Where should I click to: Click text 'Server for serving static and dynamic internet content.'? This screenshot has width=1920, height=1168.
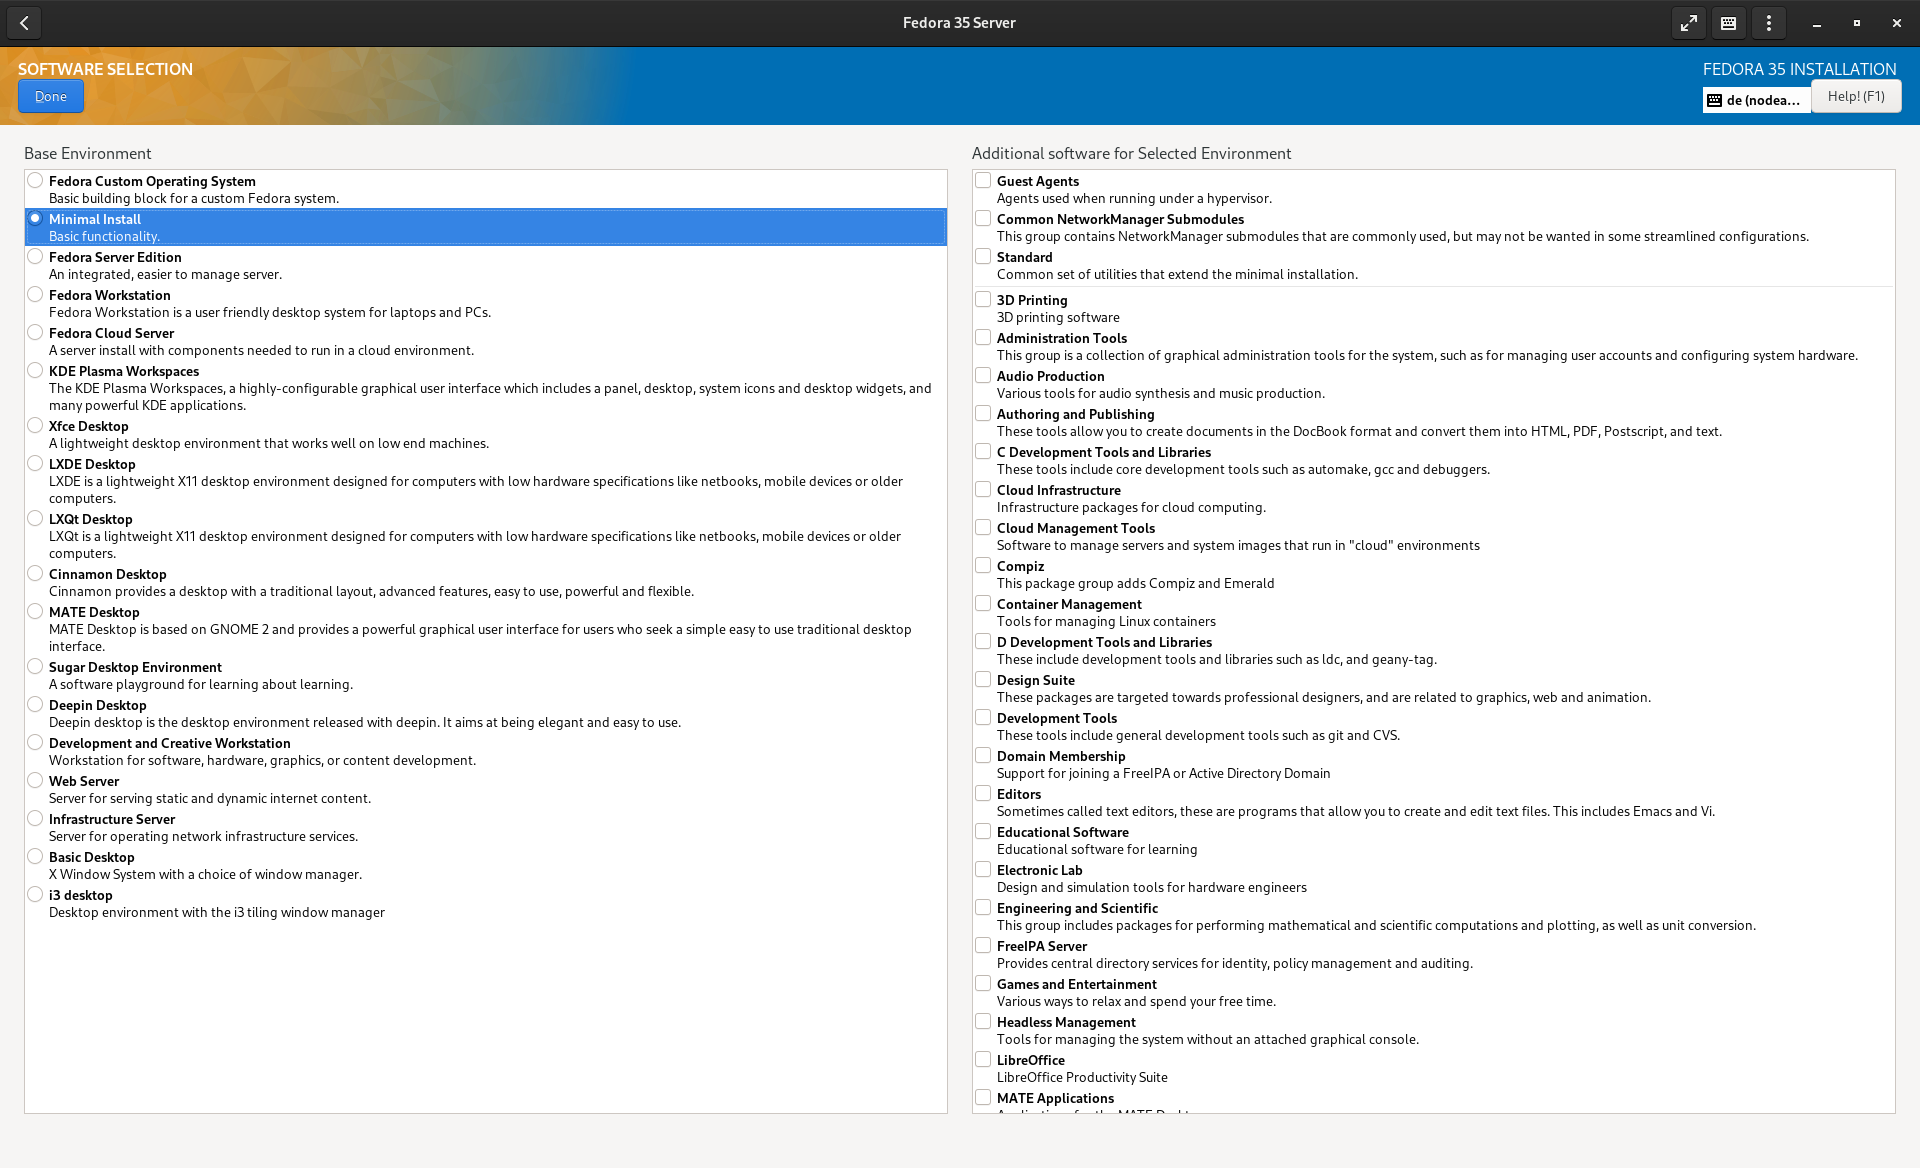point(210,799)
